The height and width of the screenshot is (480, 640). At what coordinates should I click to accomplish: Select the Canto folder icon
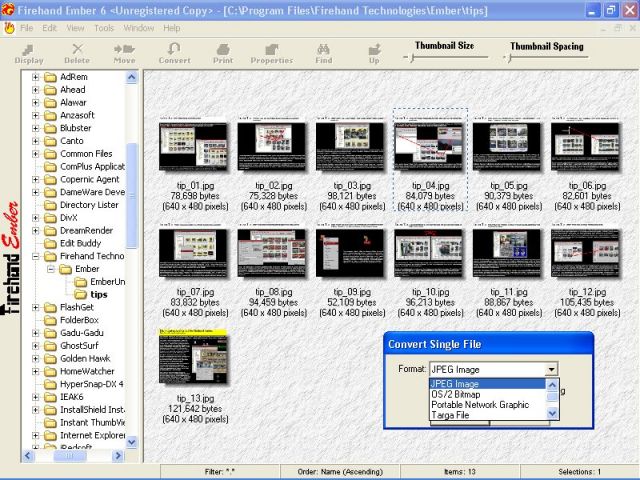pyautogui.click(x=50, y=141)
